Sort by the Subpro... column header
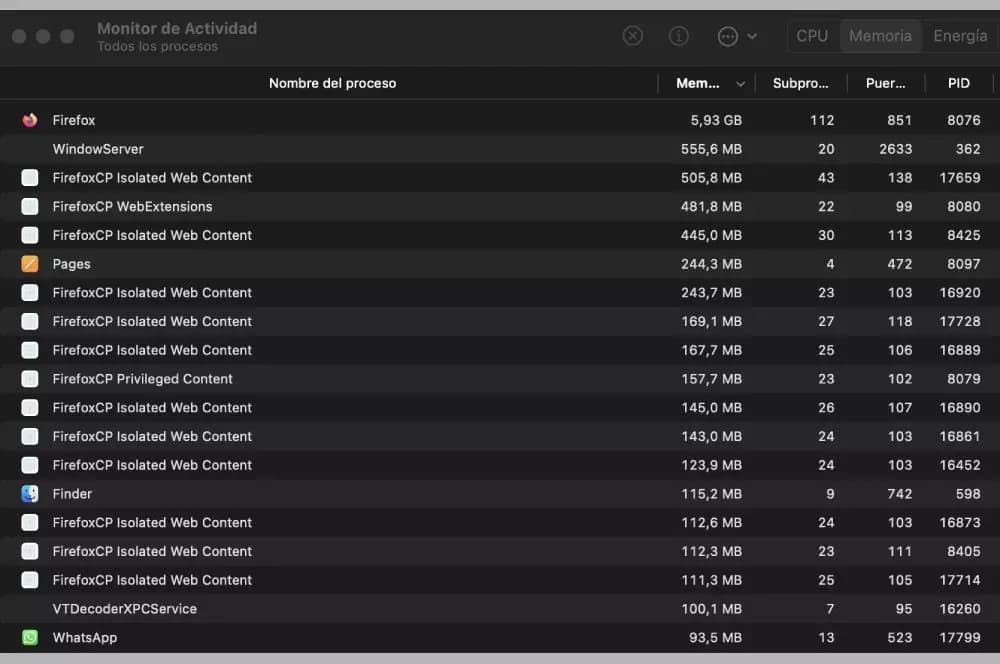Viewport: 1000px width, 664px height. click(x=800, y=83)
